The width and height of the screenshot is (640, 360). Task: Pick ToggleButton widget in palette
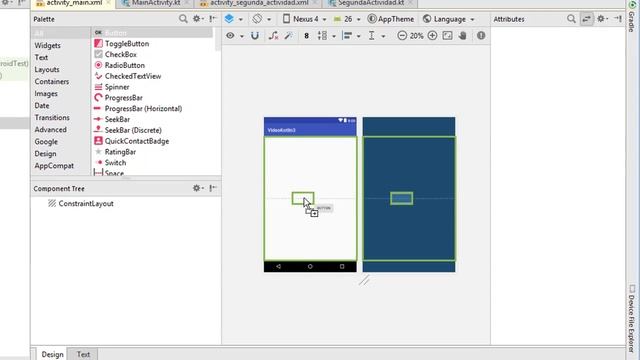[127, 44]
